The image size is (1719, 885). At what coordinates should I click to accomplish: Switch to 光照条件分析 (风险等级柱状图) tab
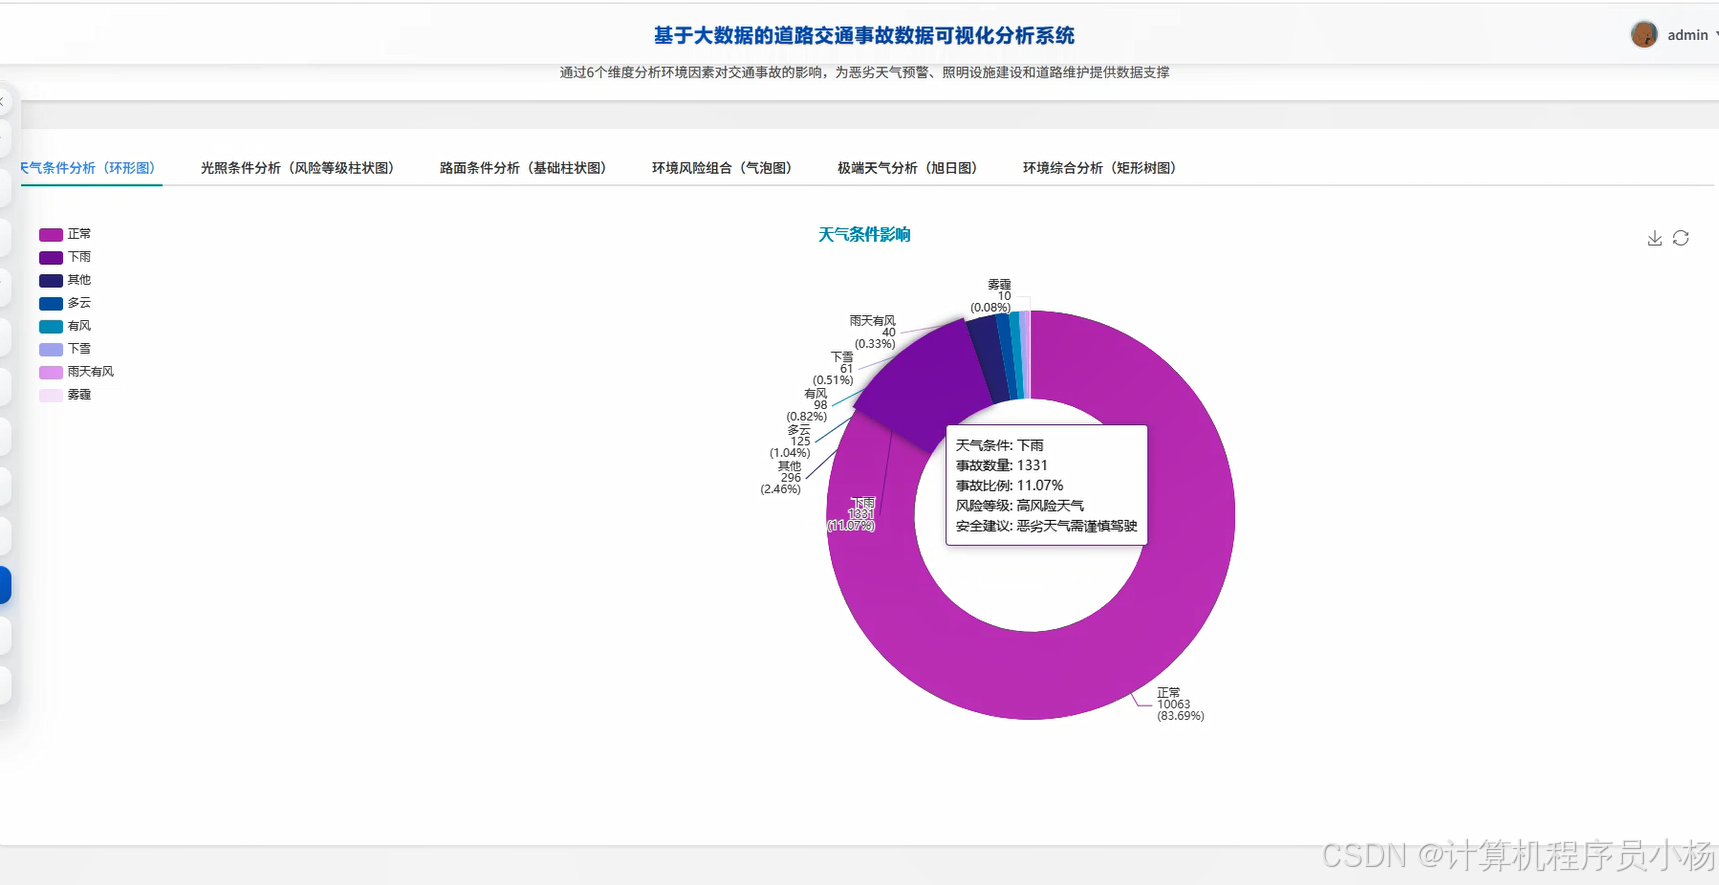click(x=297, y=168)
